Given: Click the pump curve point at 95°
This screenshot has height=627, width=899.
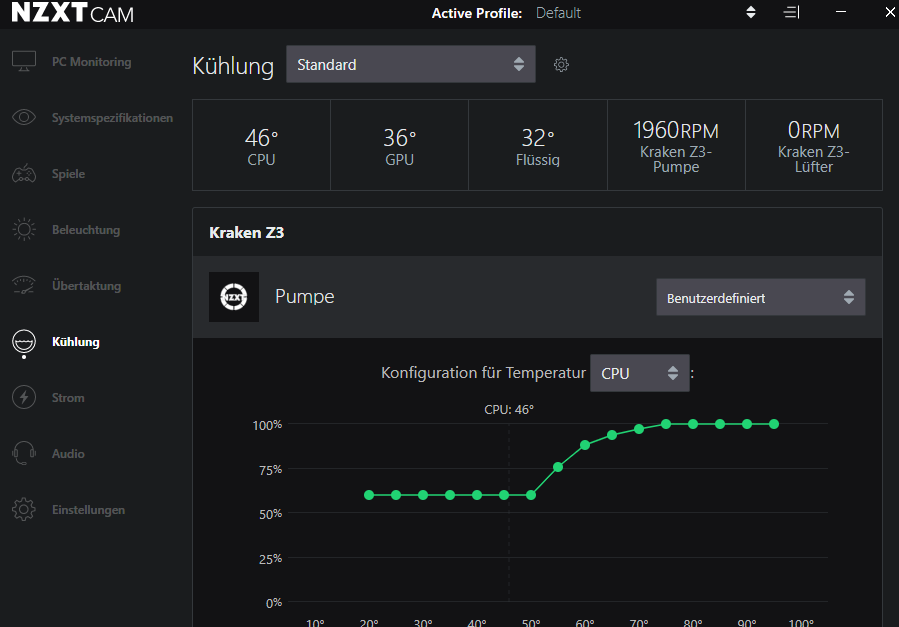Looking at the screenshot, I should click(x=774, y=424).
